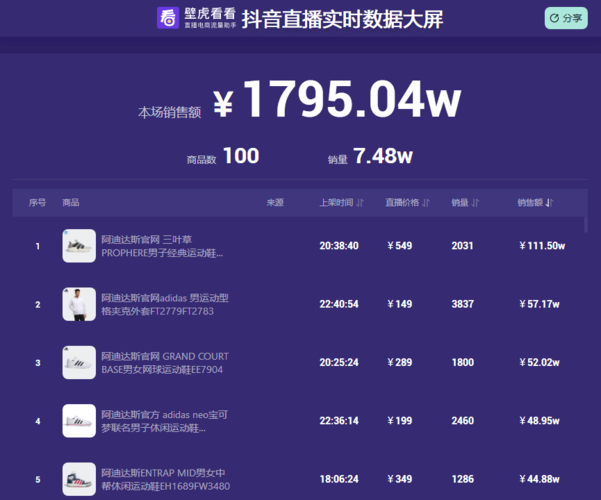Open product link 三叶草 PROPHERE男子经典运动鞋
The image size is (601, 500).
[x=162, y=246]
